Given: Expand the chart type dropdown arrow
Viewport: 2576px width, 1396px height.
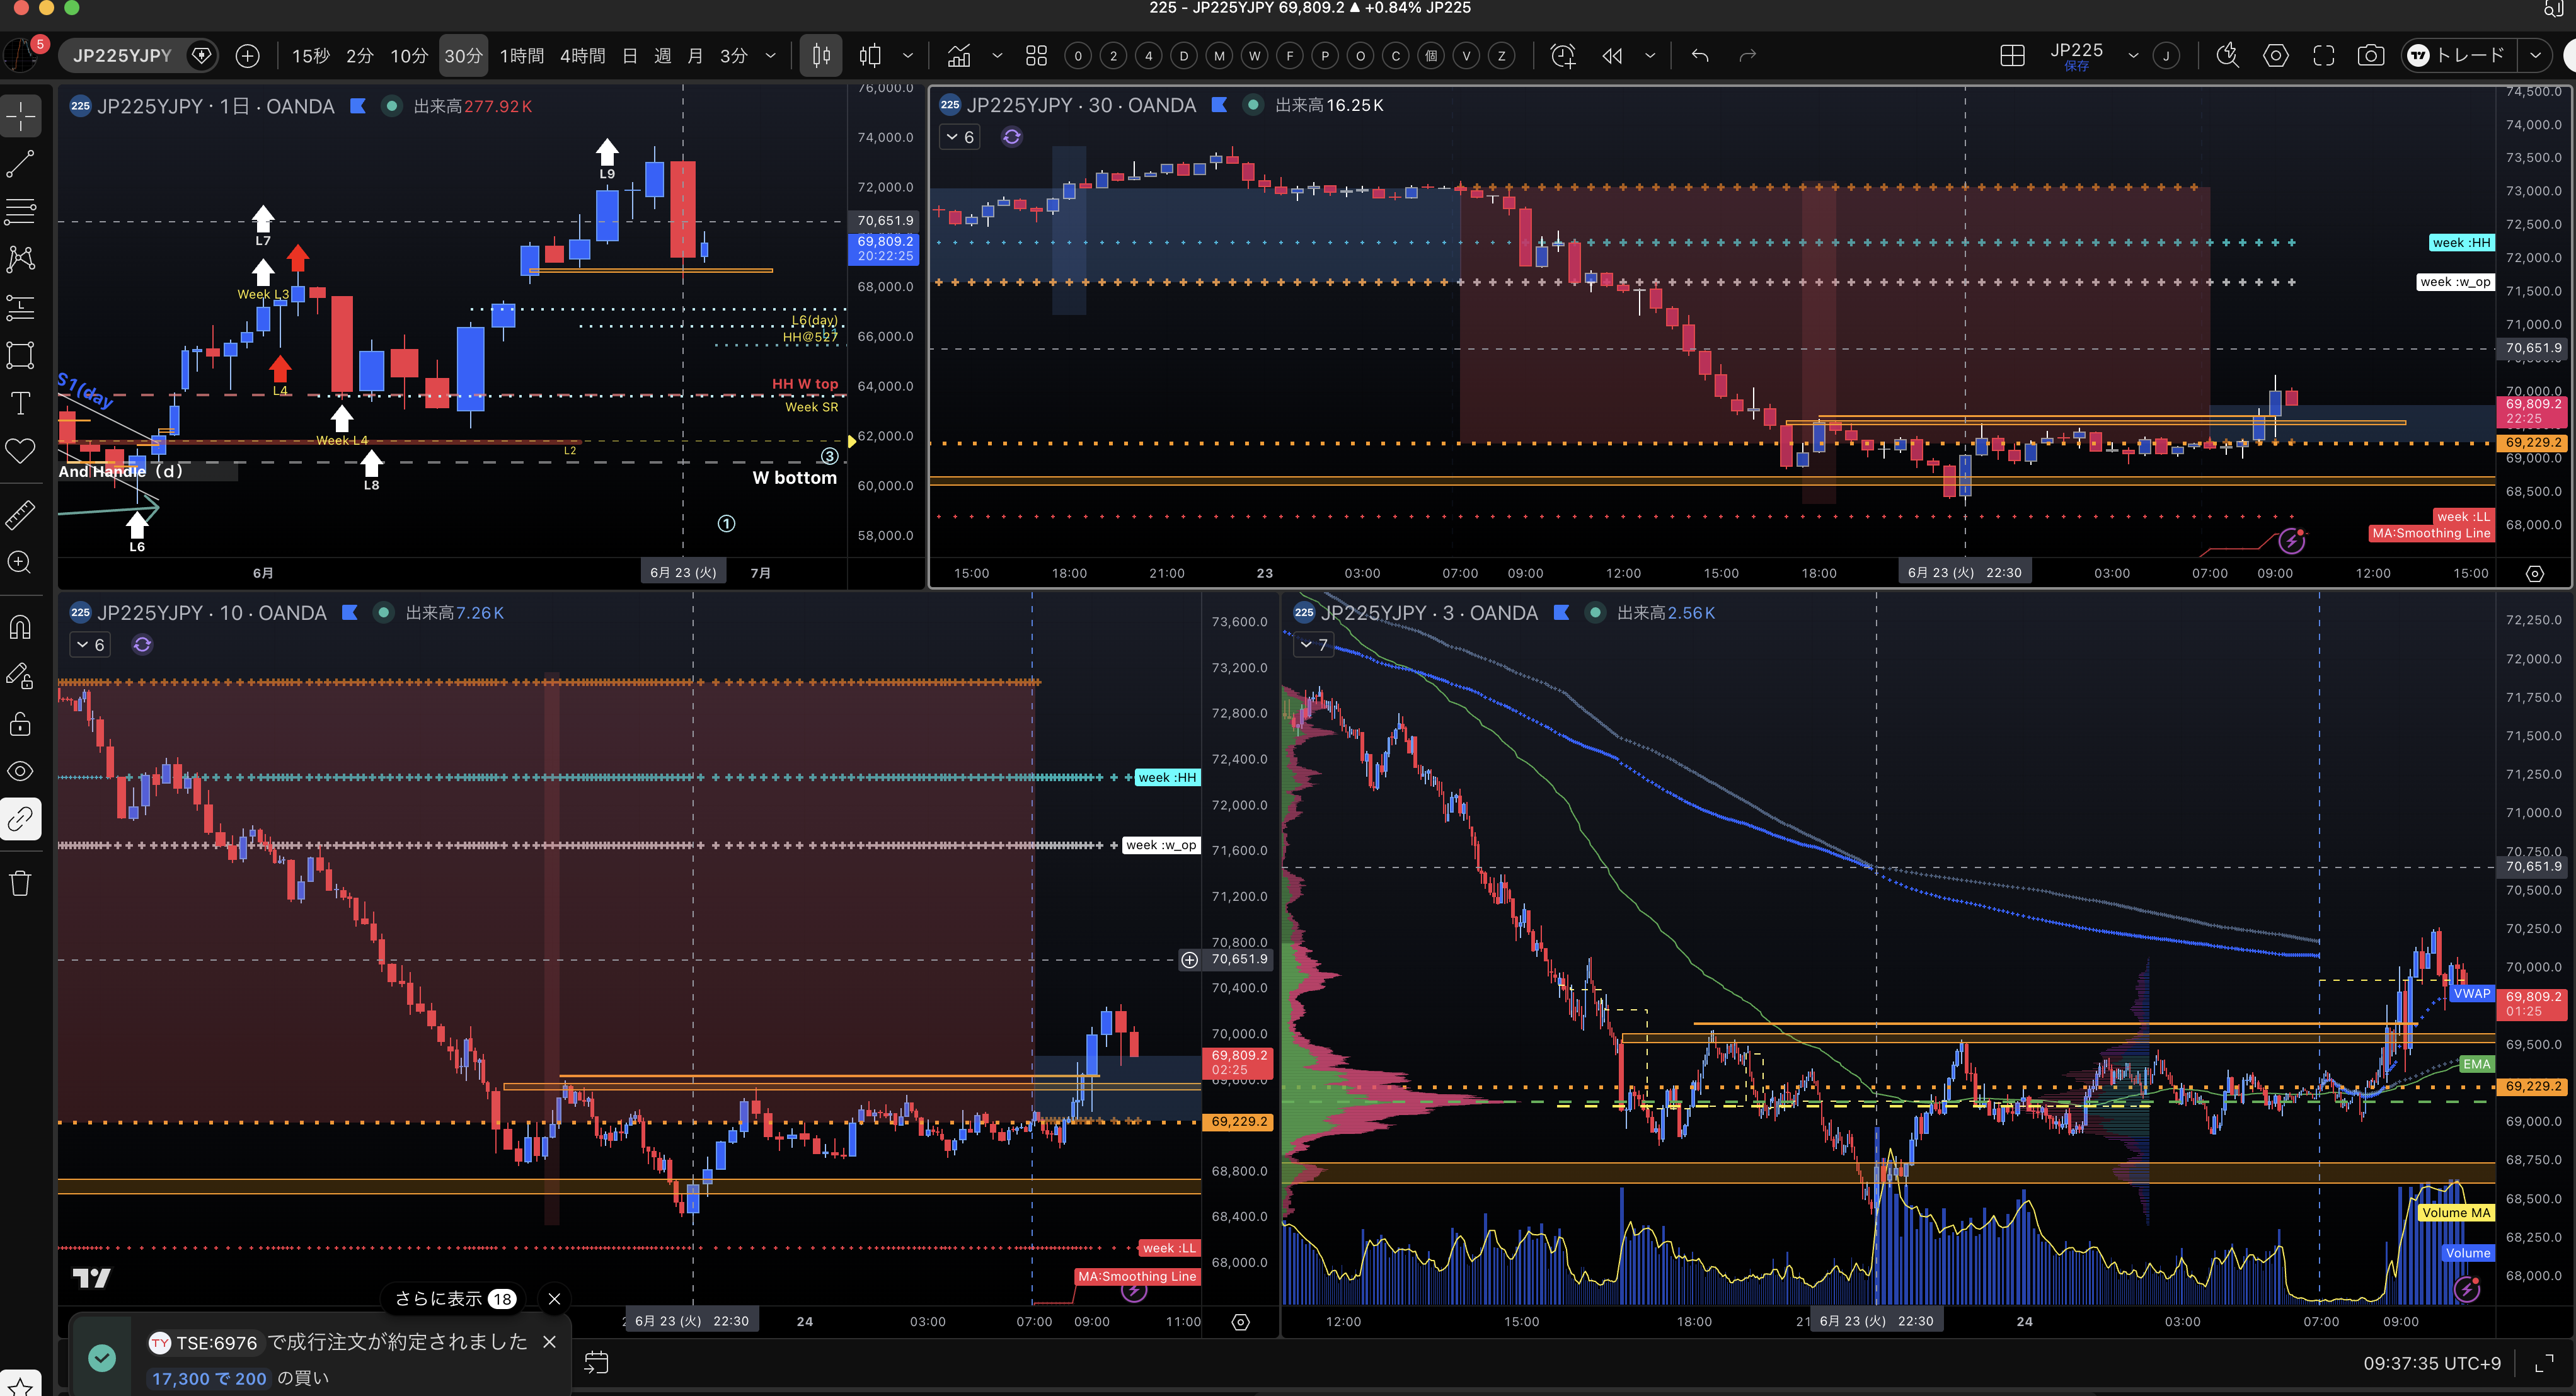Looking at the screenshot, I should (x=907, y=56).
